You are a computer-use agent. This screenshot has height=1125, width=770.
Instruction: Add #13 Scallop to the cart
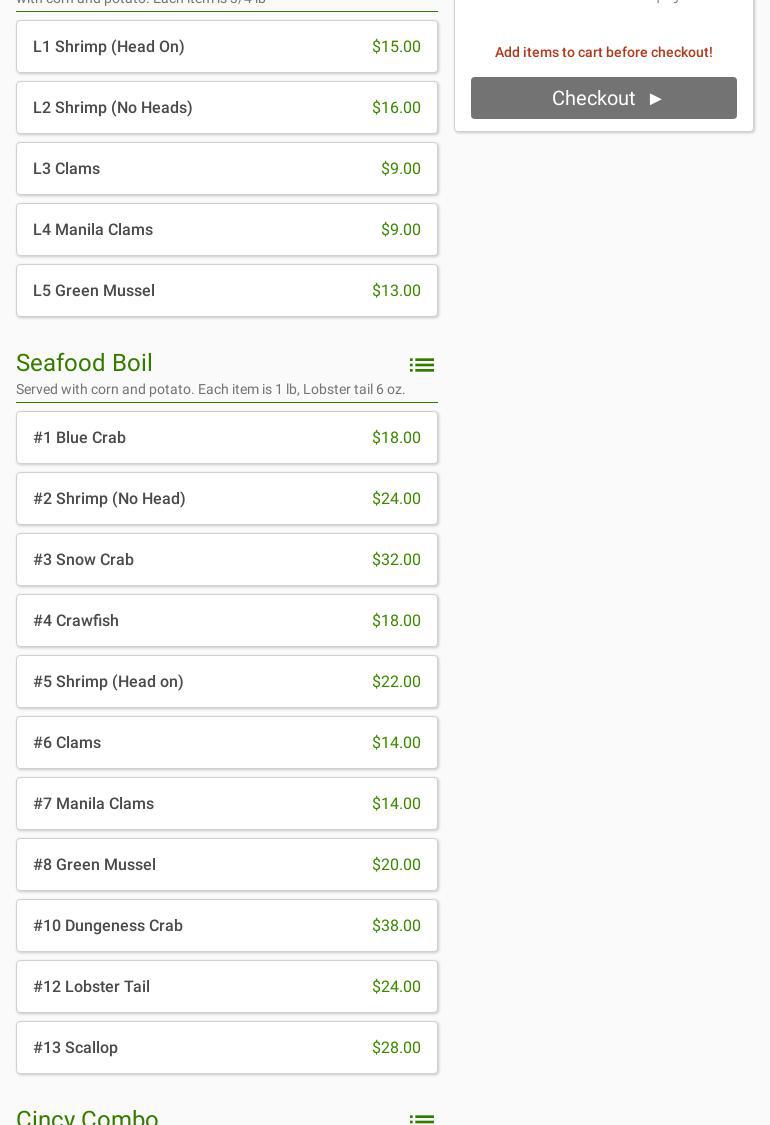pyautogui.click(x=227, y=1048)
